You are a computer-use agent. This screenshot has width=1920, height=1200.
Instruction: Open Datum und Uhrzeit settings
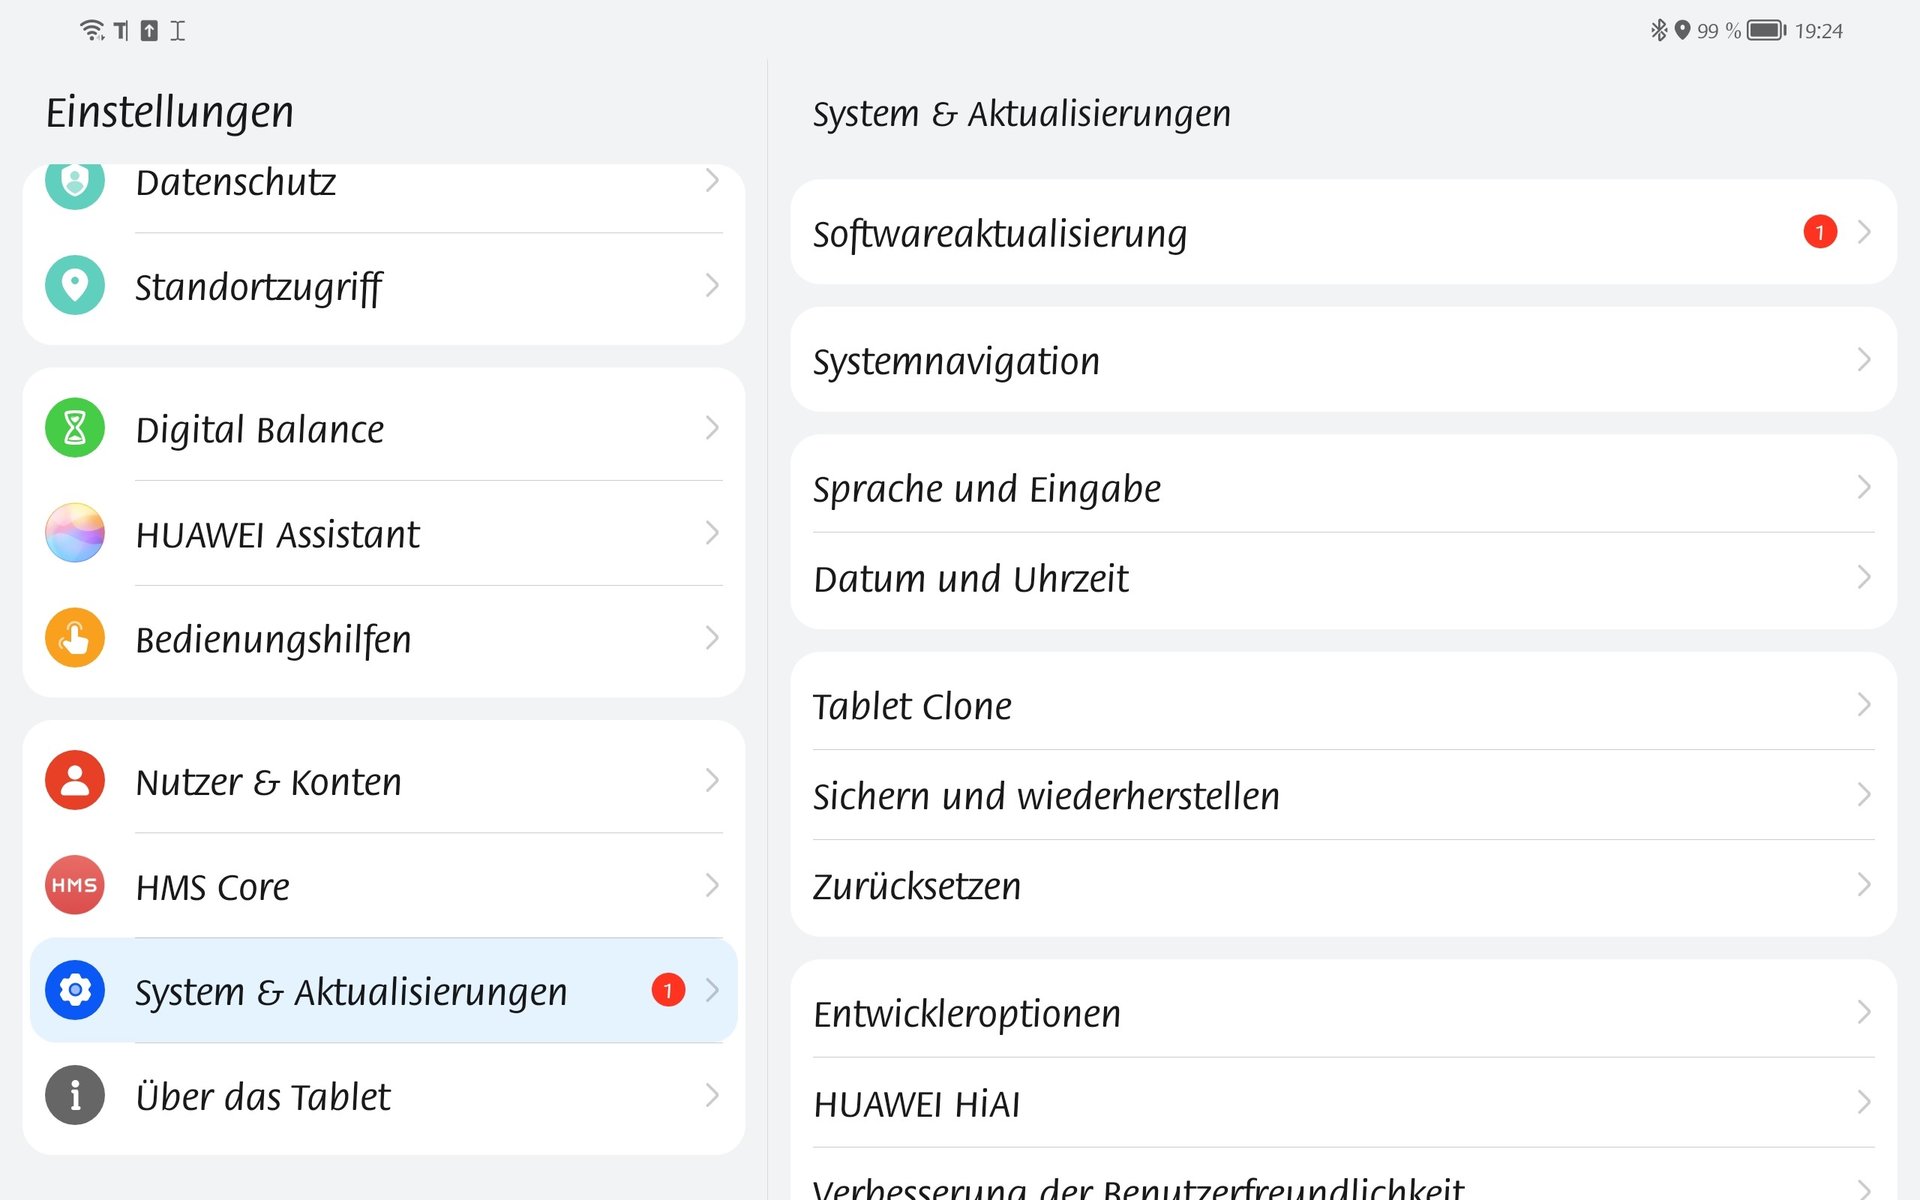(1343, 579)
